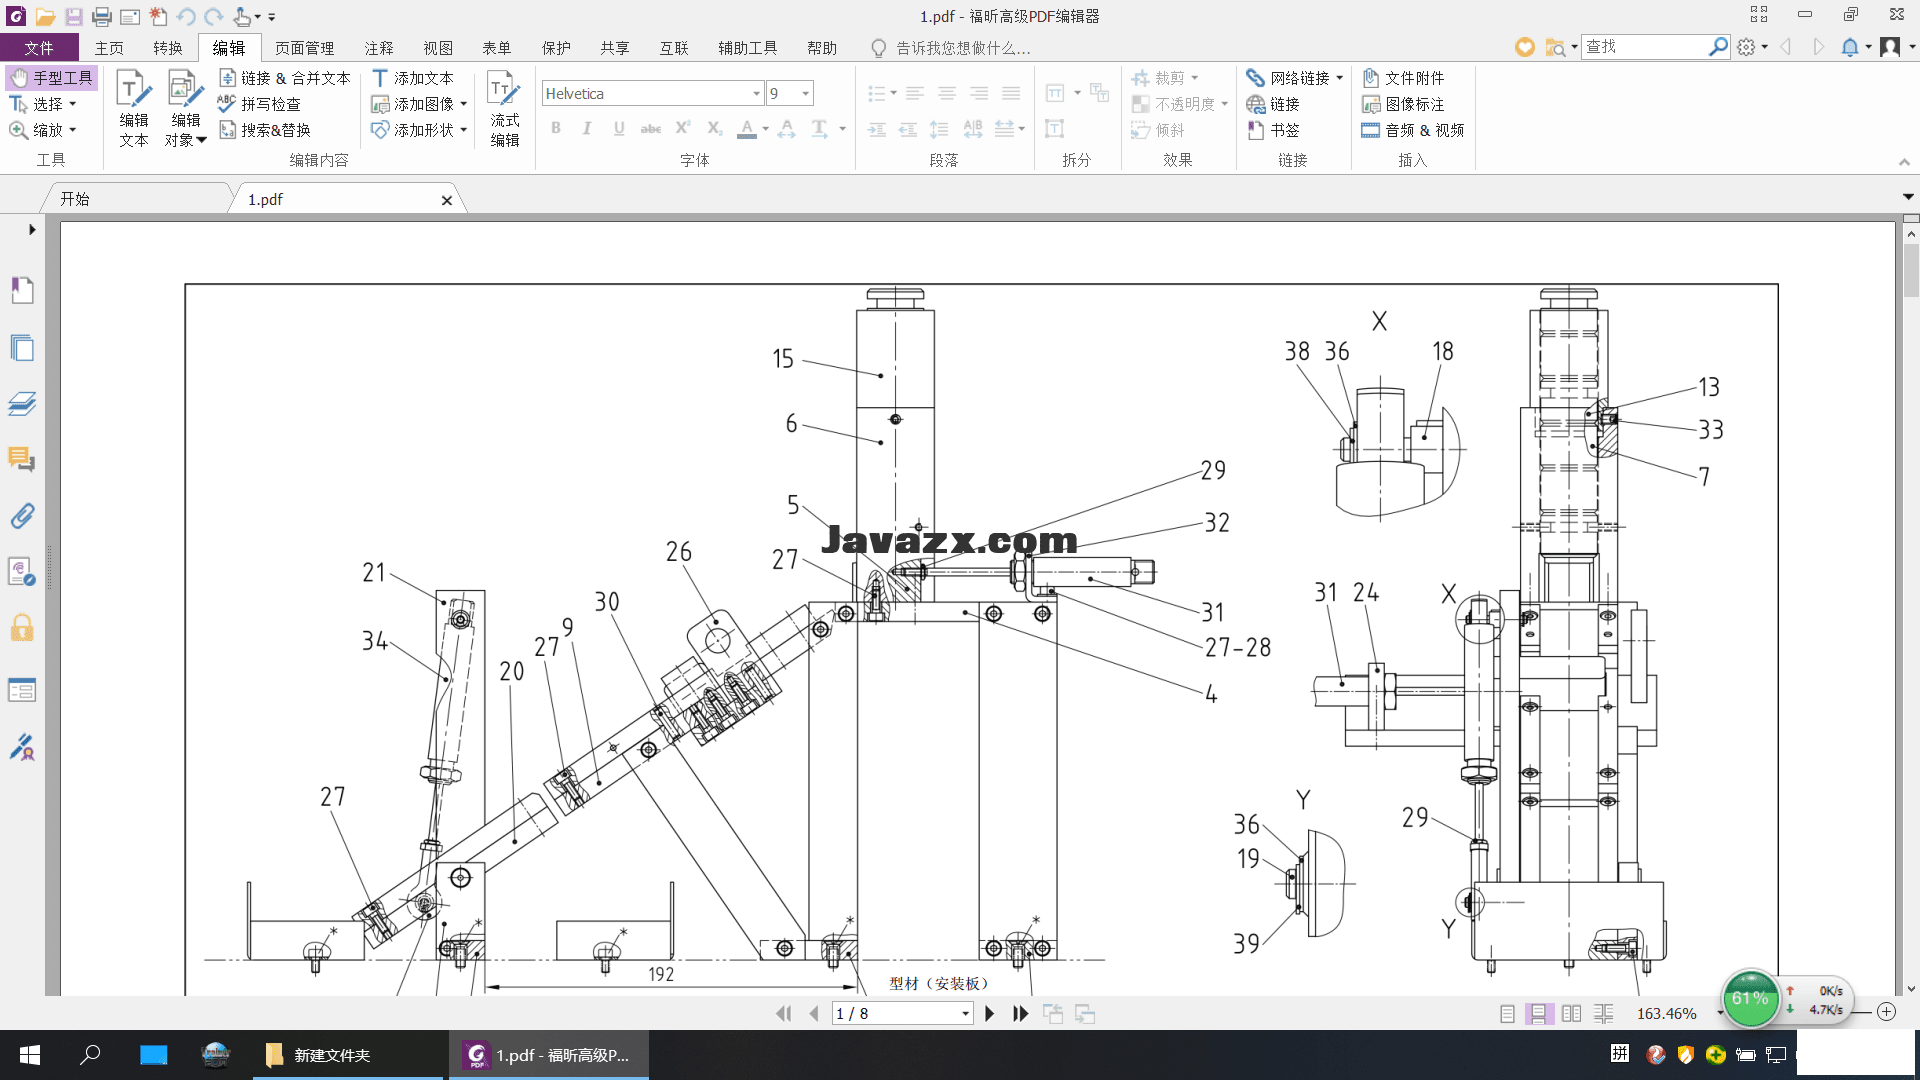Switch to the Comment (注释) ribbon tab
1920x1080 pixels.
379,48
